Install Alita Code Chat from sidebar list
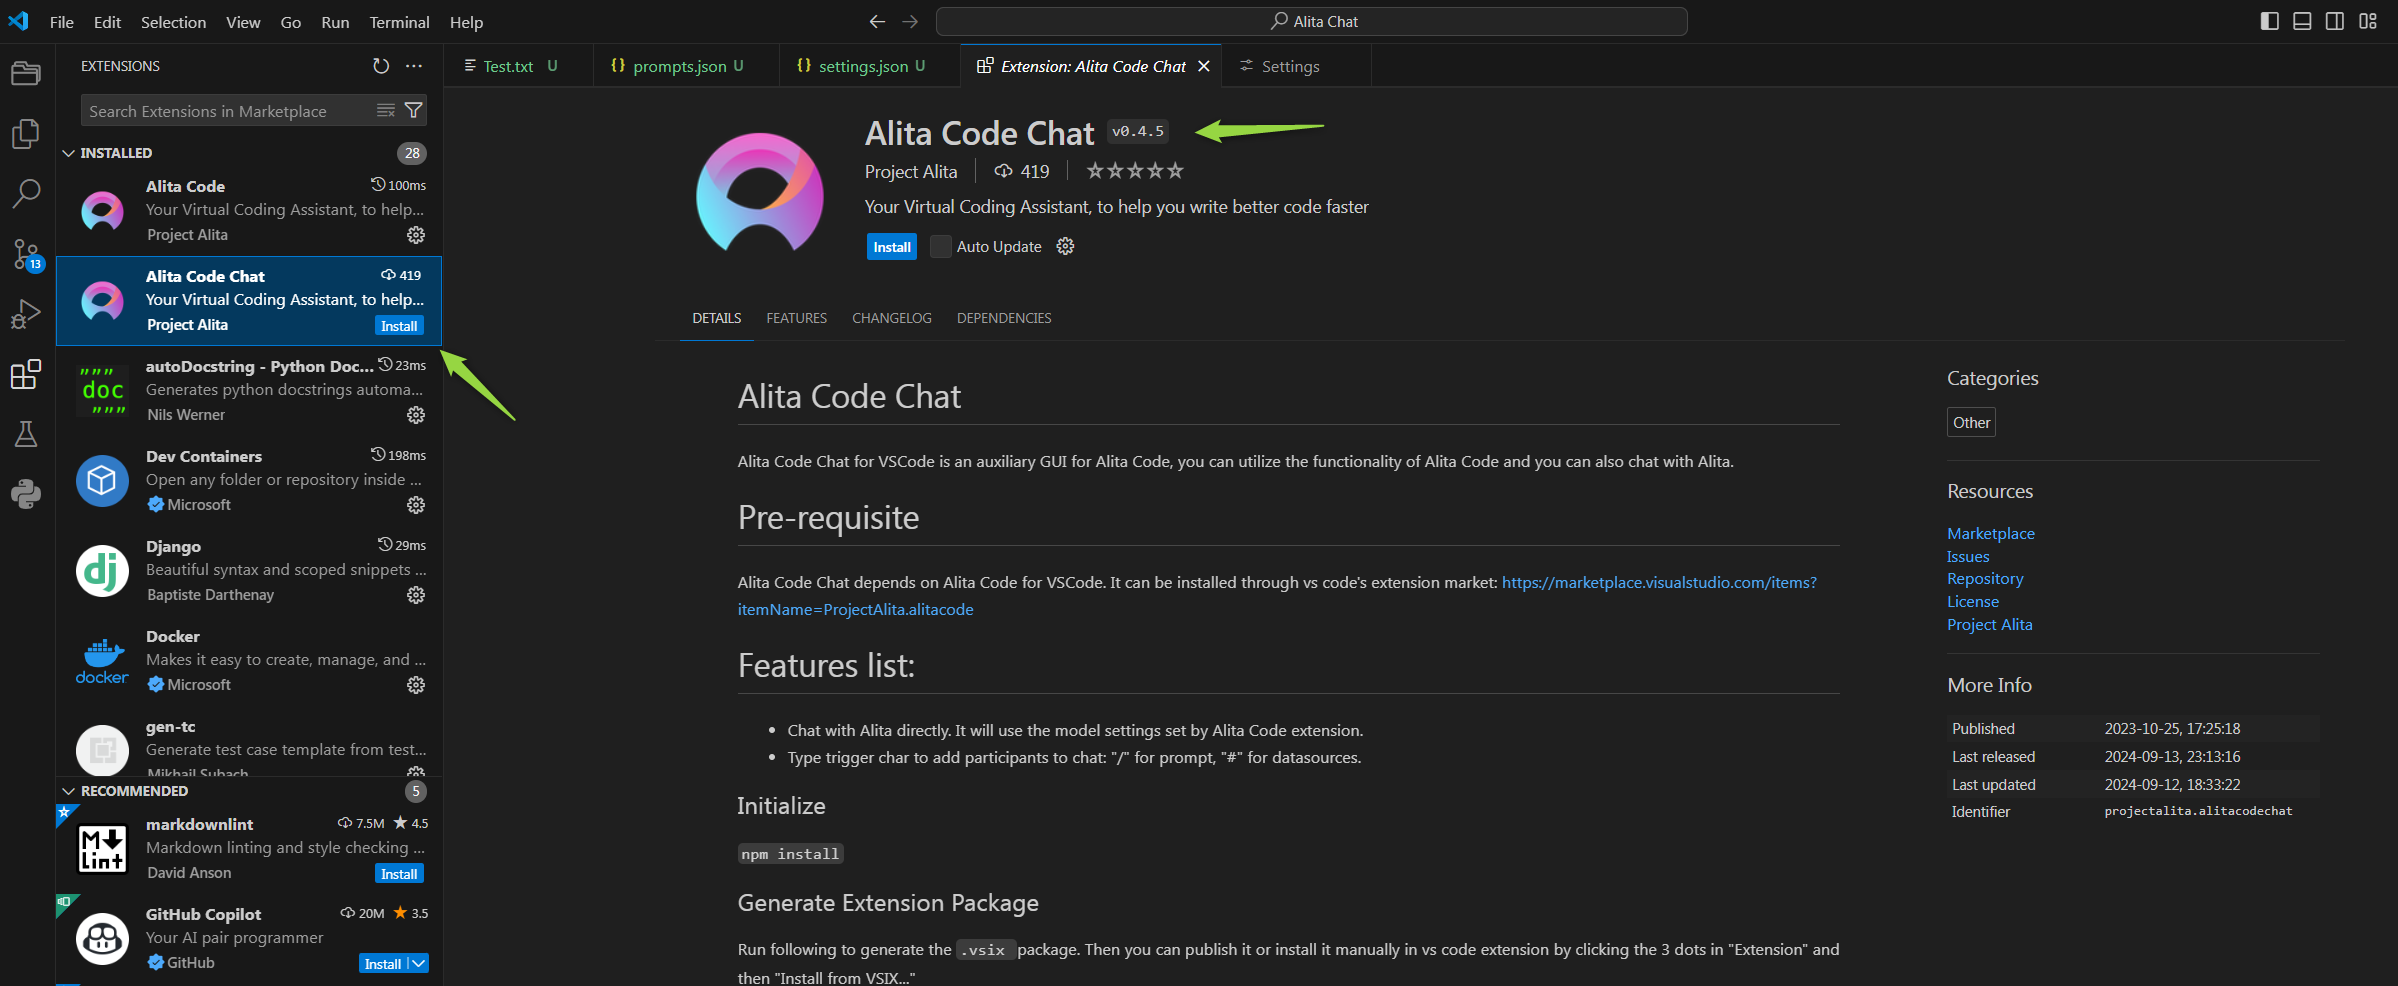 pos(399,326)
